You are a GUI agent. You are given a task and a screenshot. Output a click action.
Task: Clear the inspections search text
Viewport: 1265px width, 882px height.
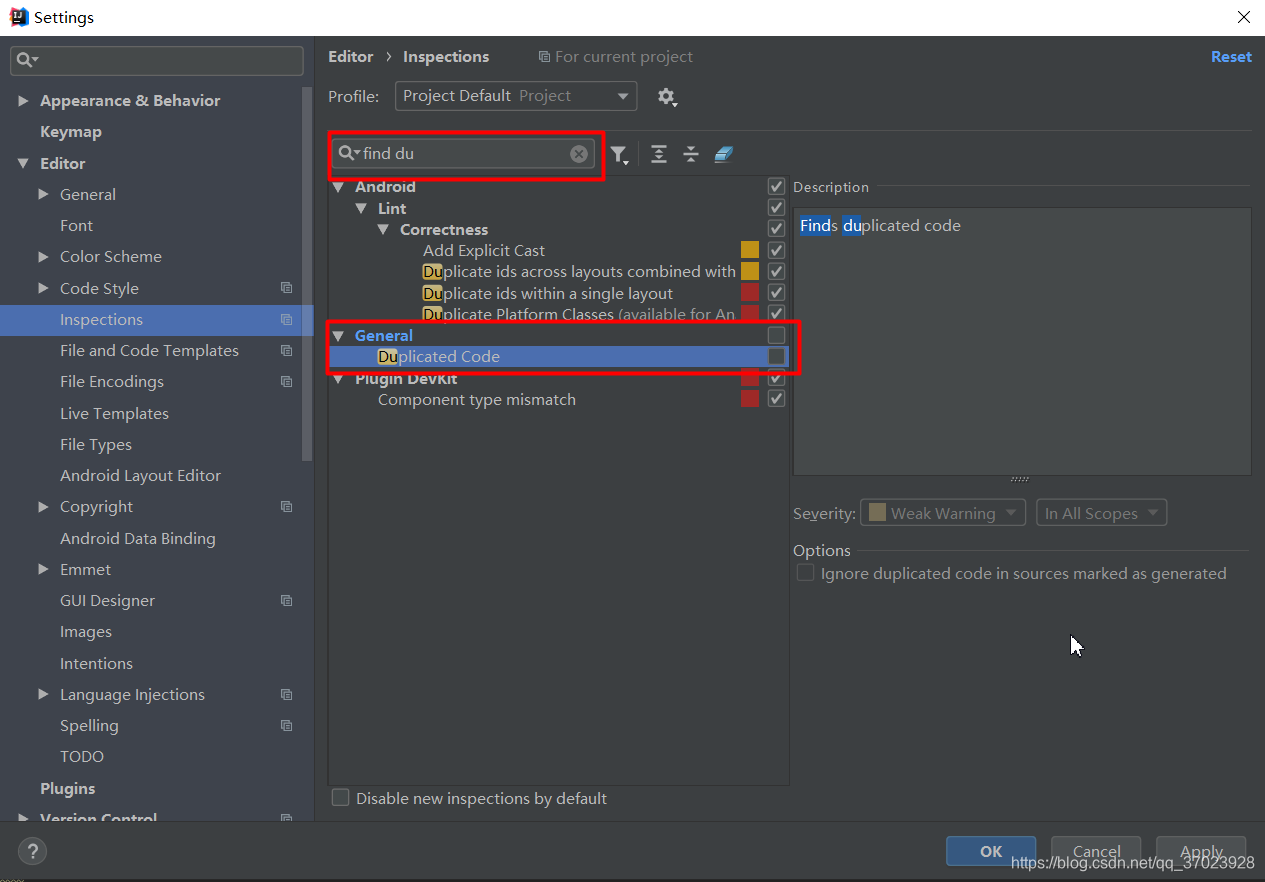579,154
